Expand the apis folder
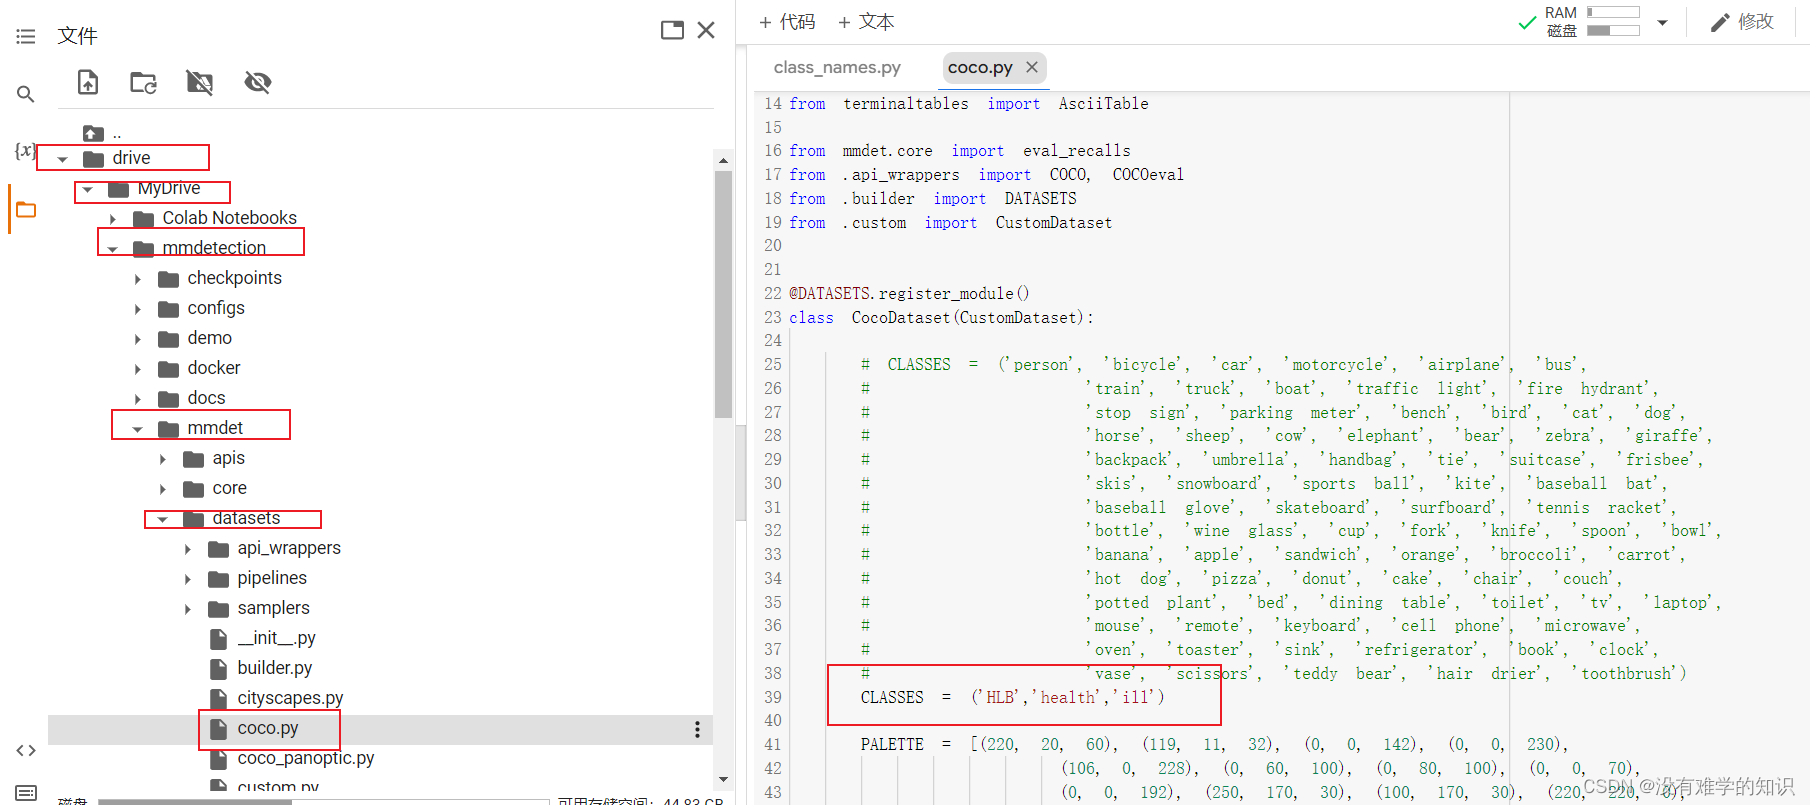 tap(163, 459)
